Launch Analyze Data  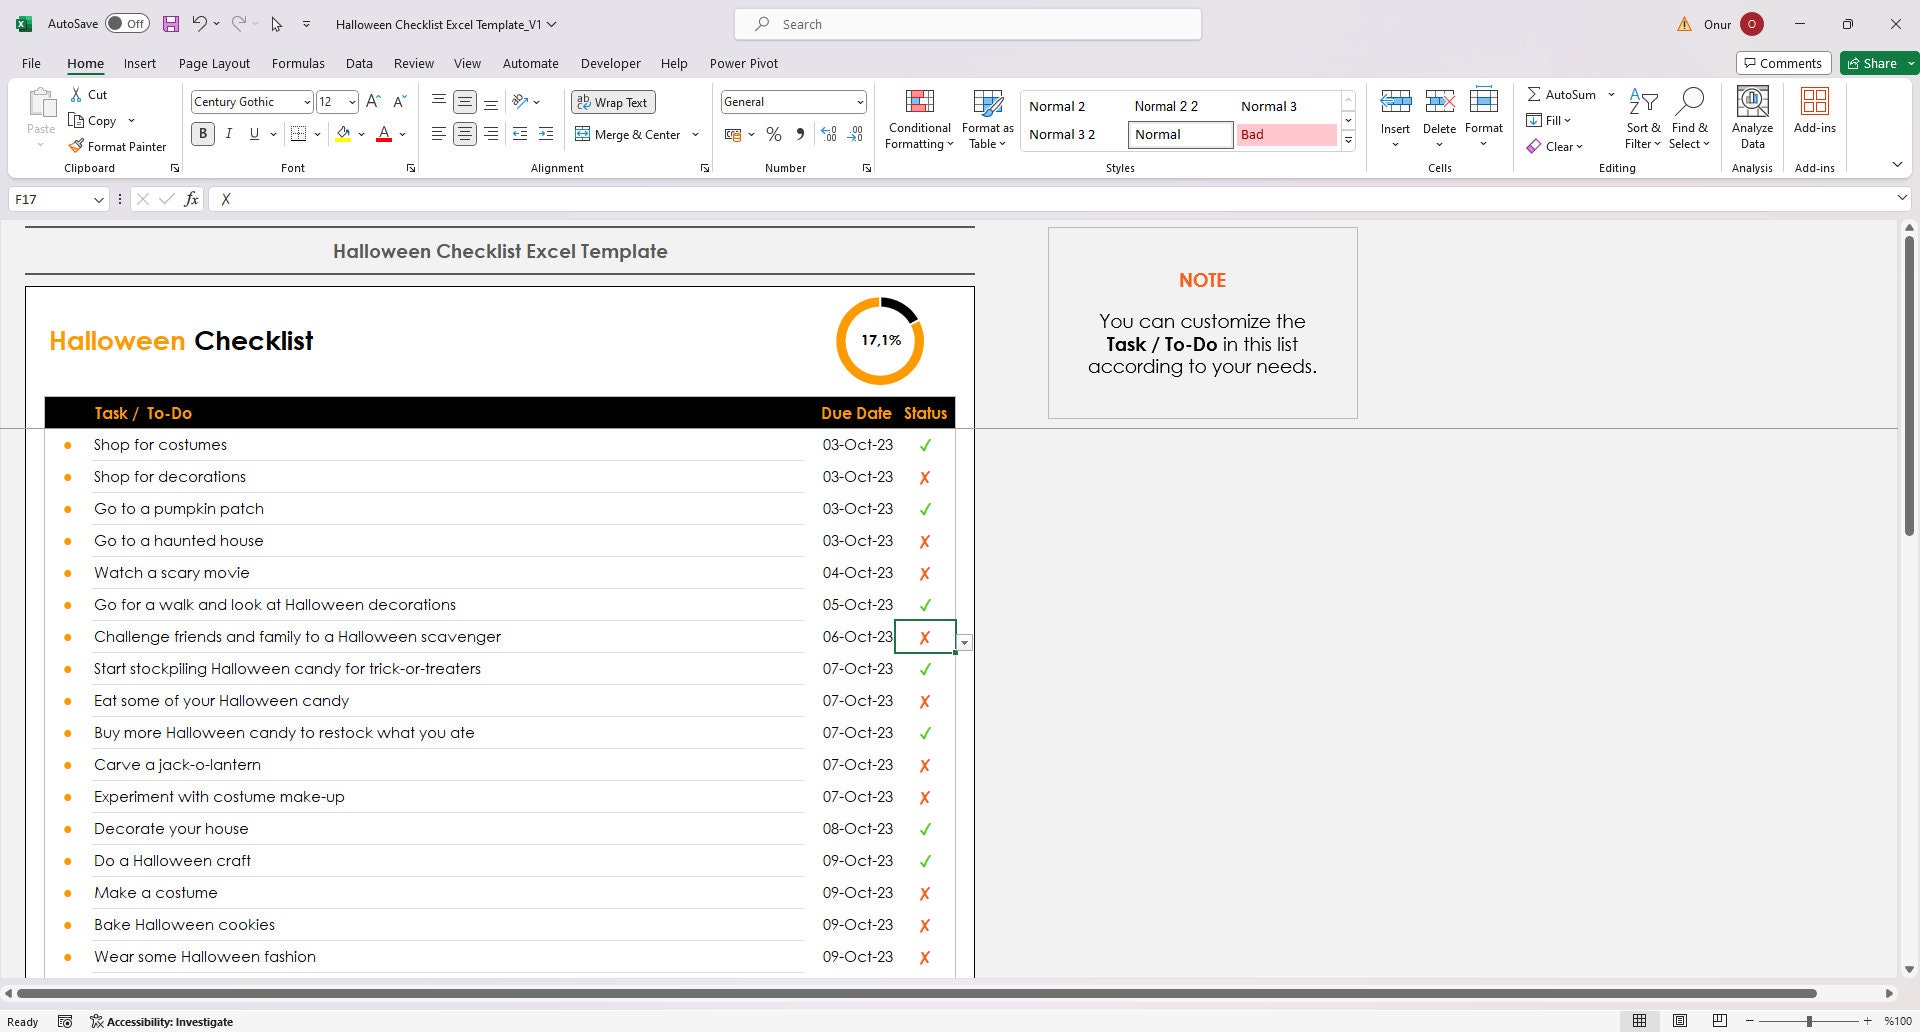tap(1751, 117)
